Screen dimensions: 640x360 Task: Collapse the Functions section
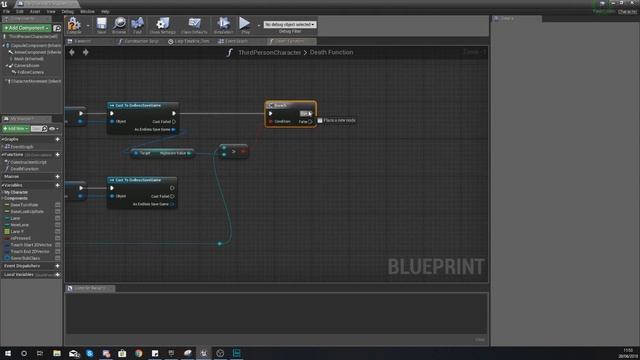[2, 155]
